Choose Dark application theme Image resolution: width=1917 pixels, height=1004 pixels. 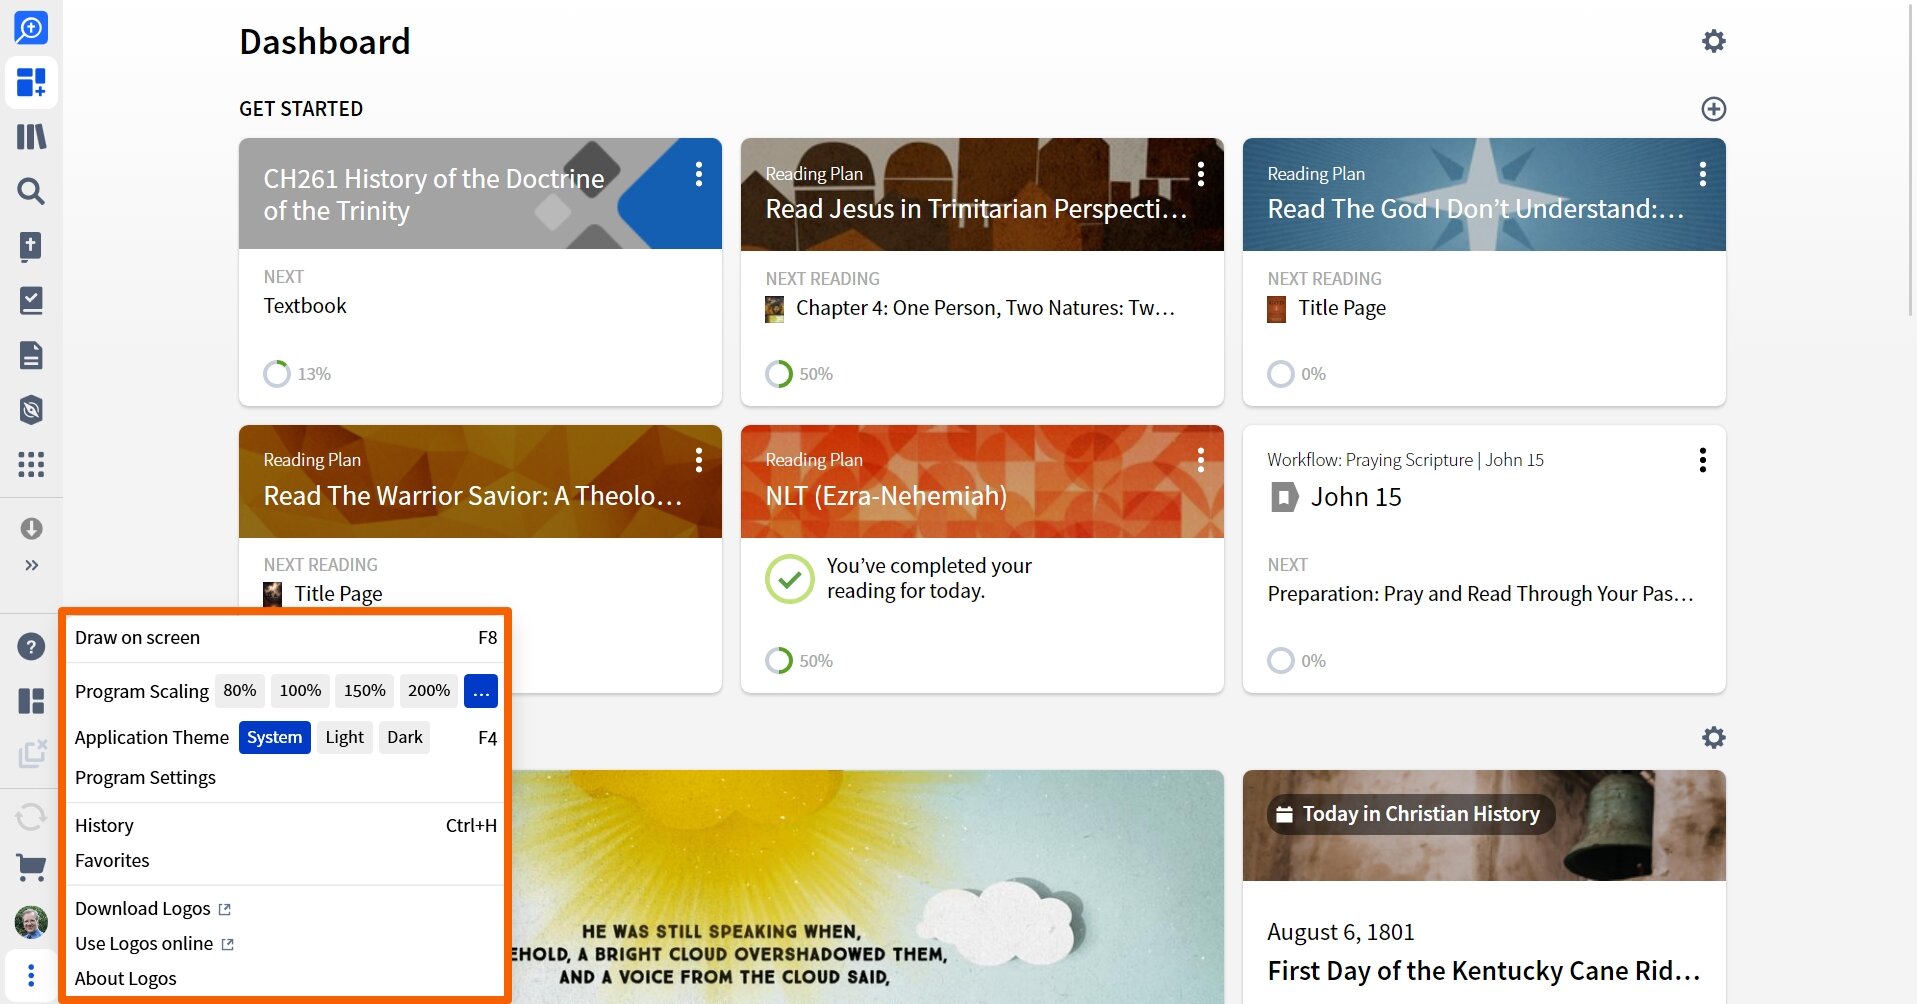(x=405, y=738)
